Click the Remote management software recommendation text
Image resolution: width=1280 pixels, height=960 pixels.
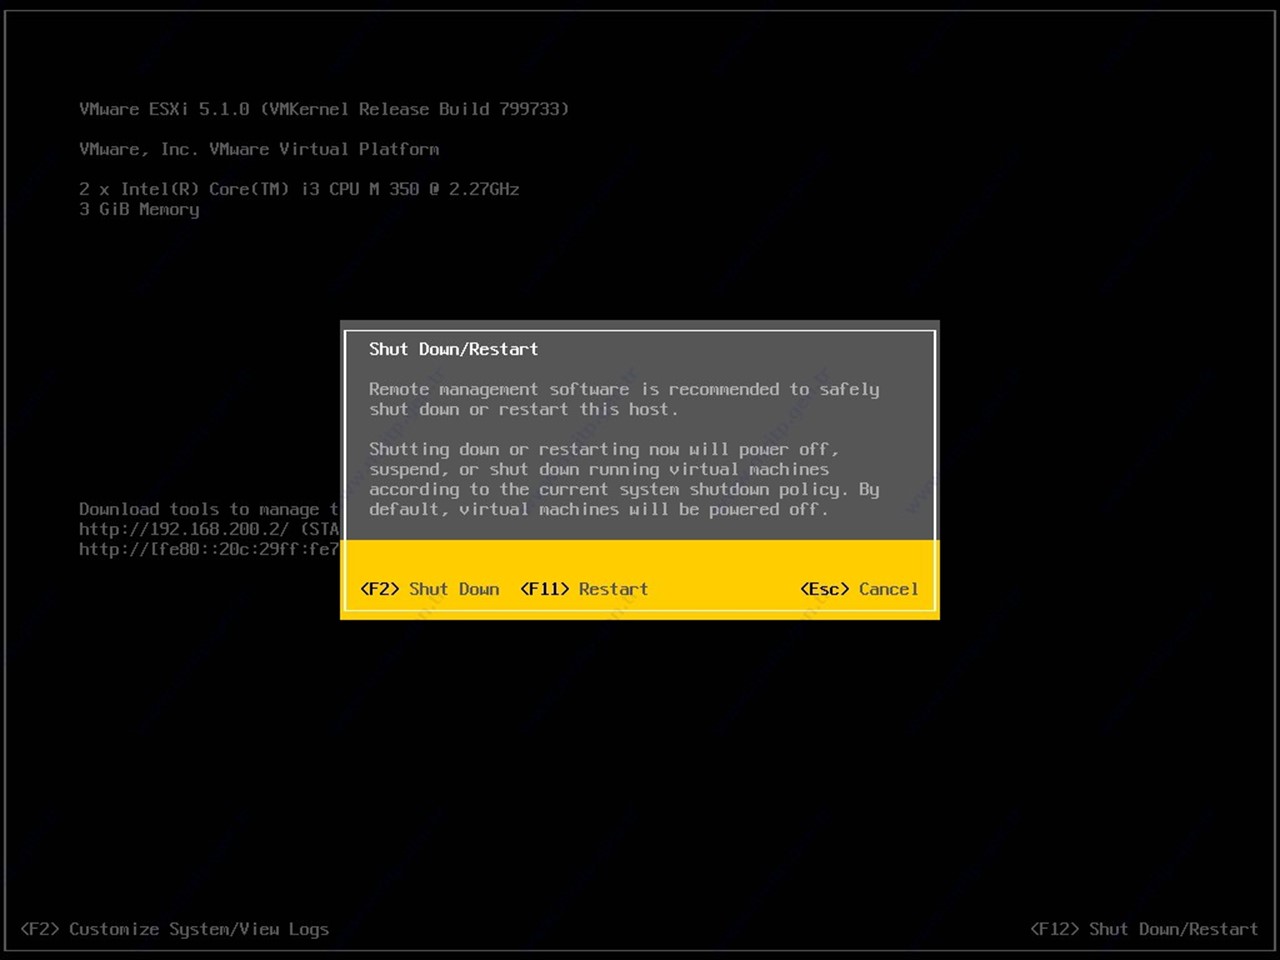tap(624, 399)
